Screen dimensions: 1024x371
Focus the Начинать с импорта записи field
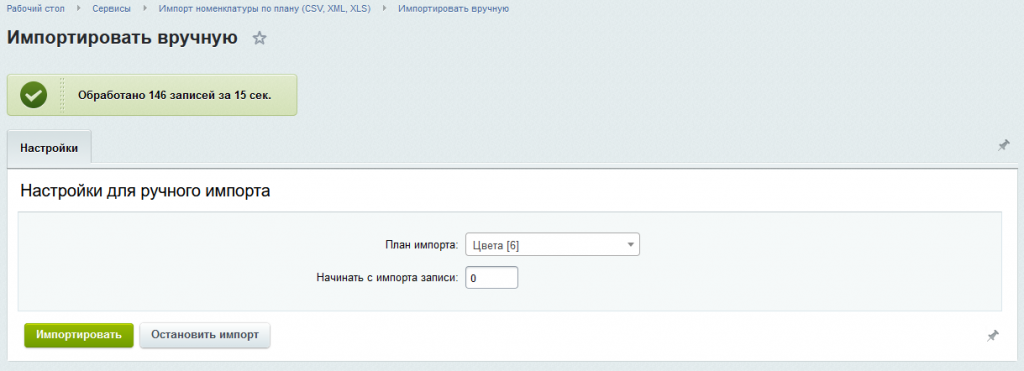492,278
